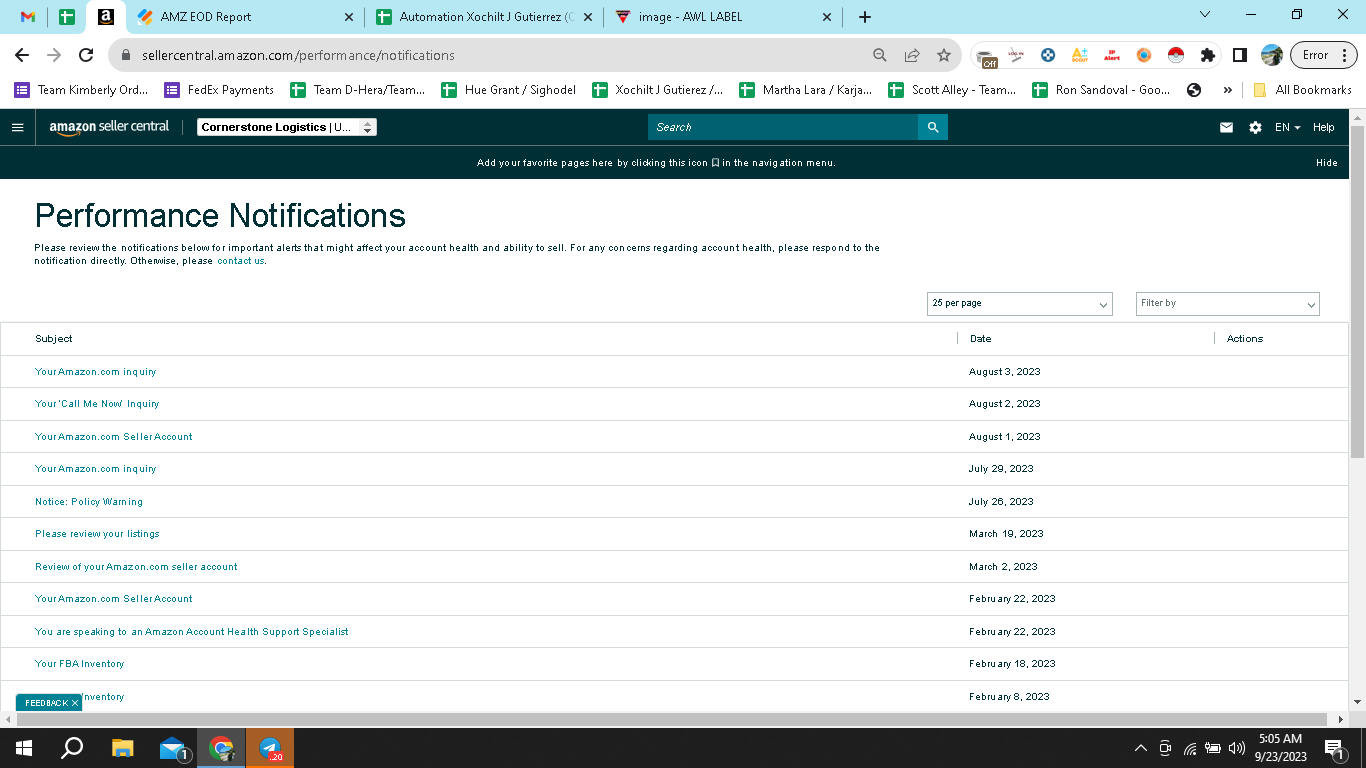Switch to the pinned green Sheets tab
The image size is (1366, 768).
point(67,17)
